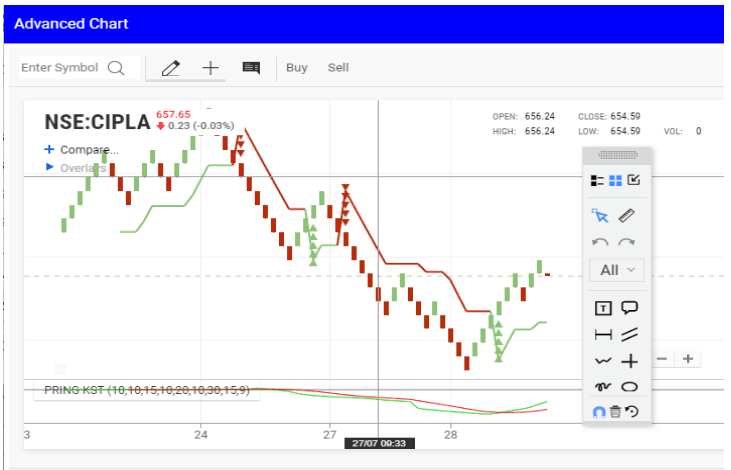Select the ellipse drawing tool
The width and height of the screenshot is (731, 470).
point(630,386)
